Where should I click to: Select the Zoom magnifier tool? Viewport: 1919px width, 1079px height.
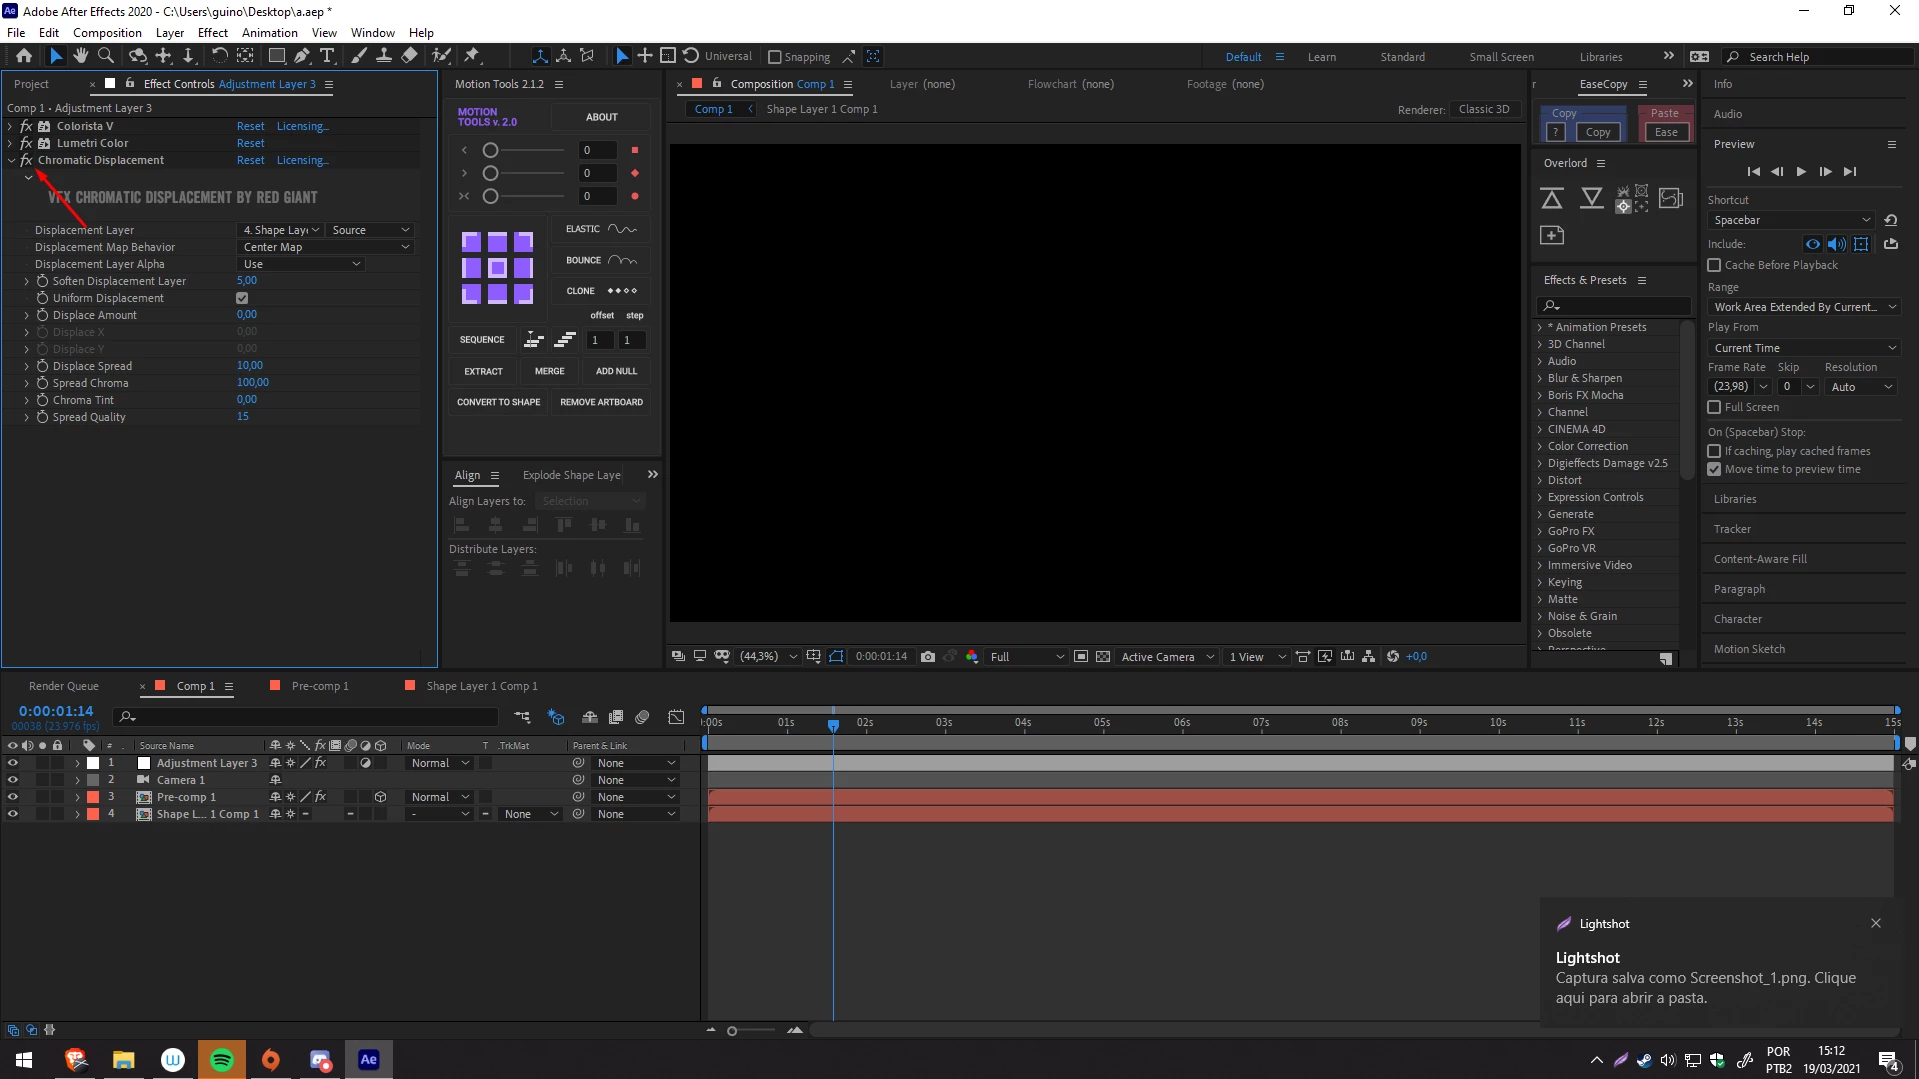pos(106,56)
